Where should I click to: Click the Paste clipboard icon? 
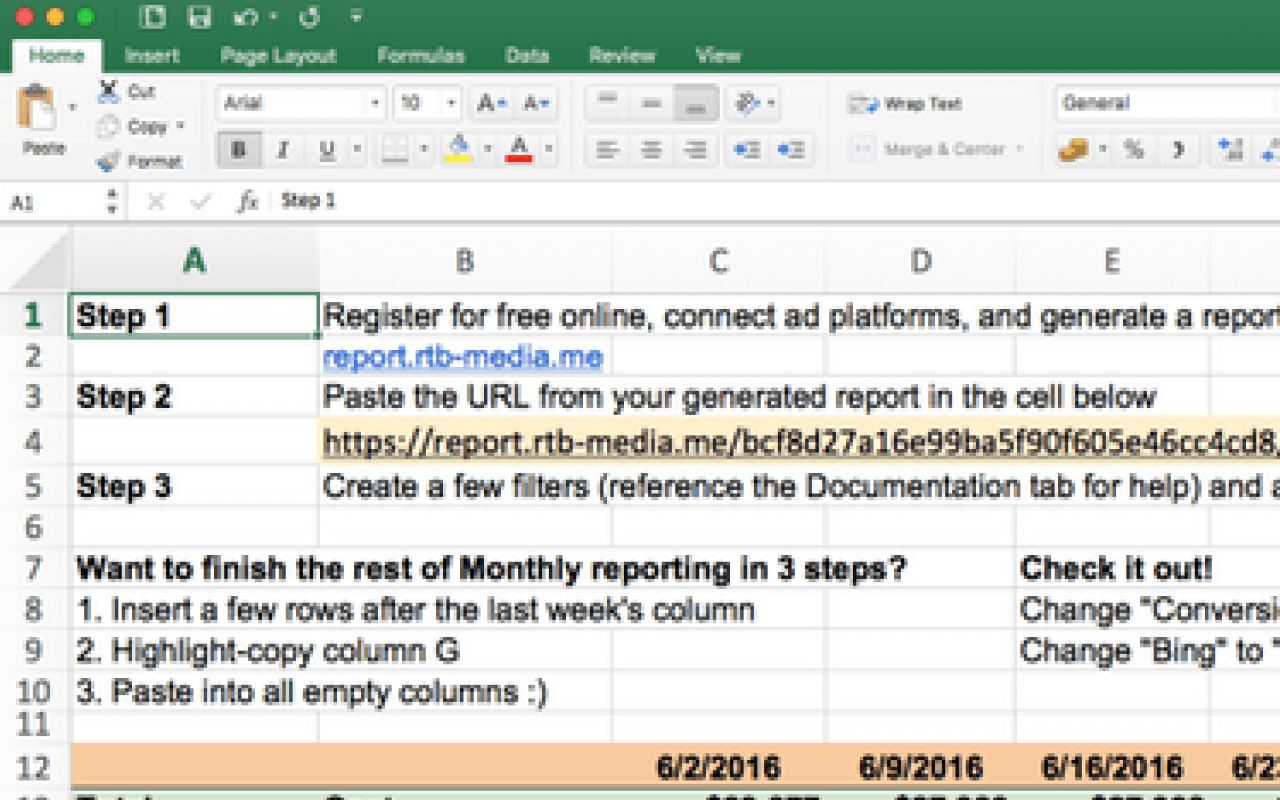coord(37,108)
